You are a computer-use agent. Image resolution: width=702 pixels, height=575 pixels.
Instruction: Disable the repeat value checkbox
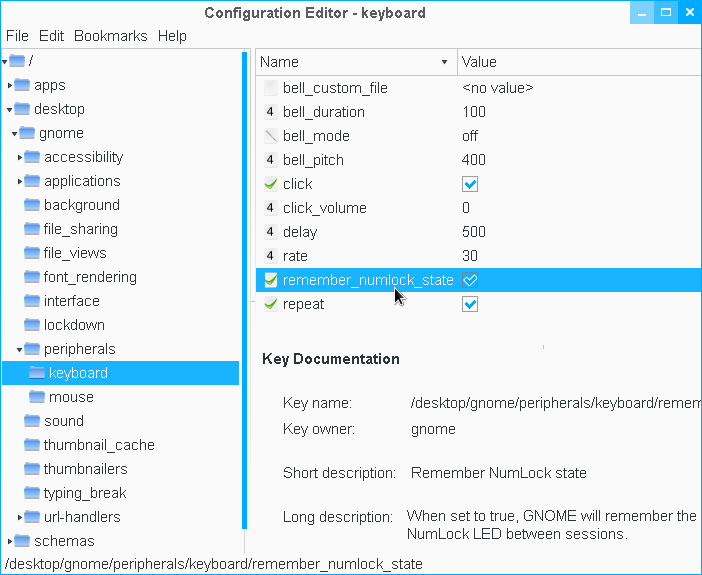[x=470, y=304]
